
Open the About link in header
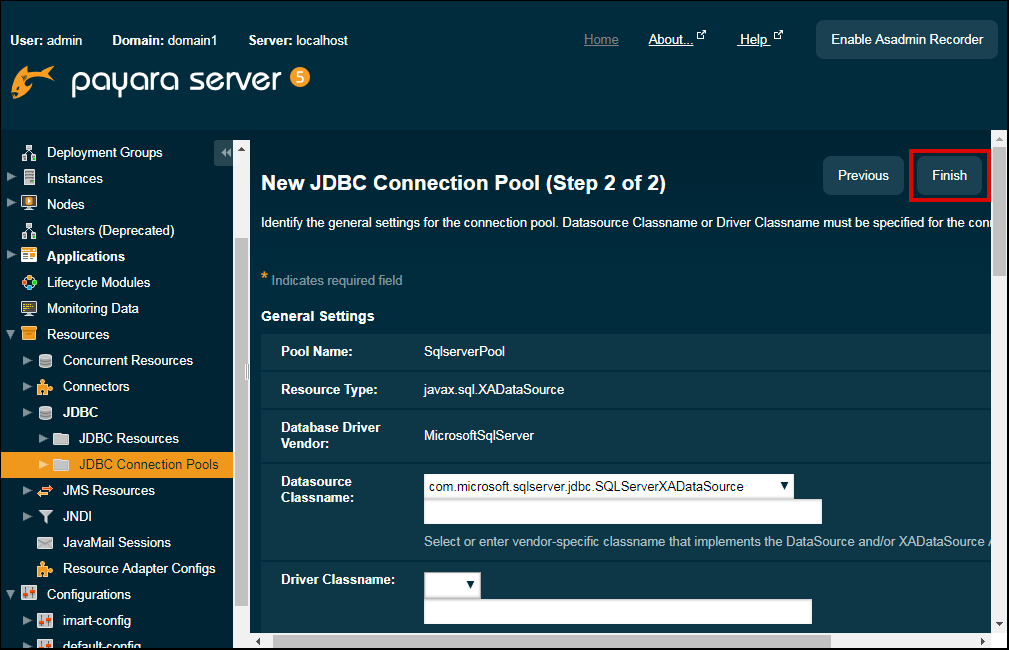point(670,40)
